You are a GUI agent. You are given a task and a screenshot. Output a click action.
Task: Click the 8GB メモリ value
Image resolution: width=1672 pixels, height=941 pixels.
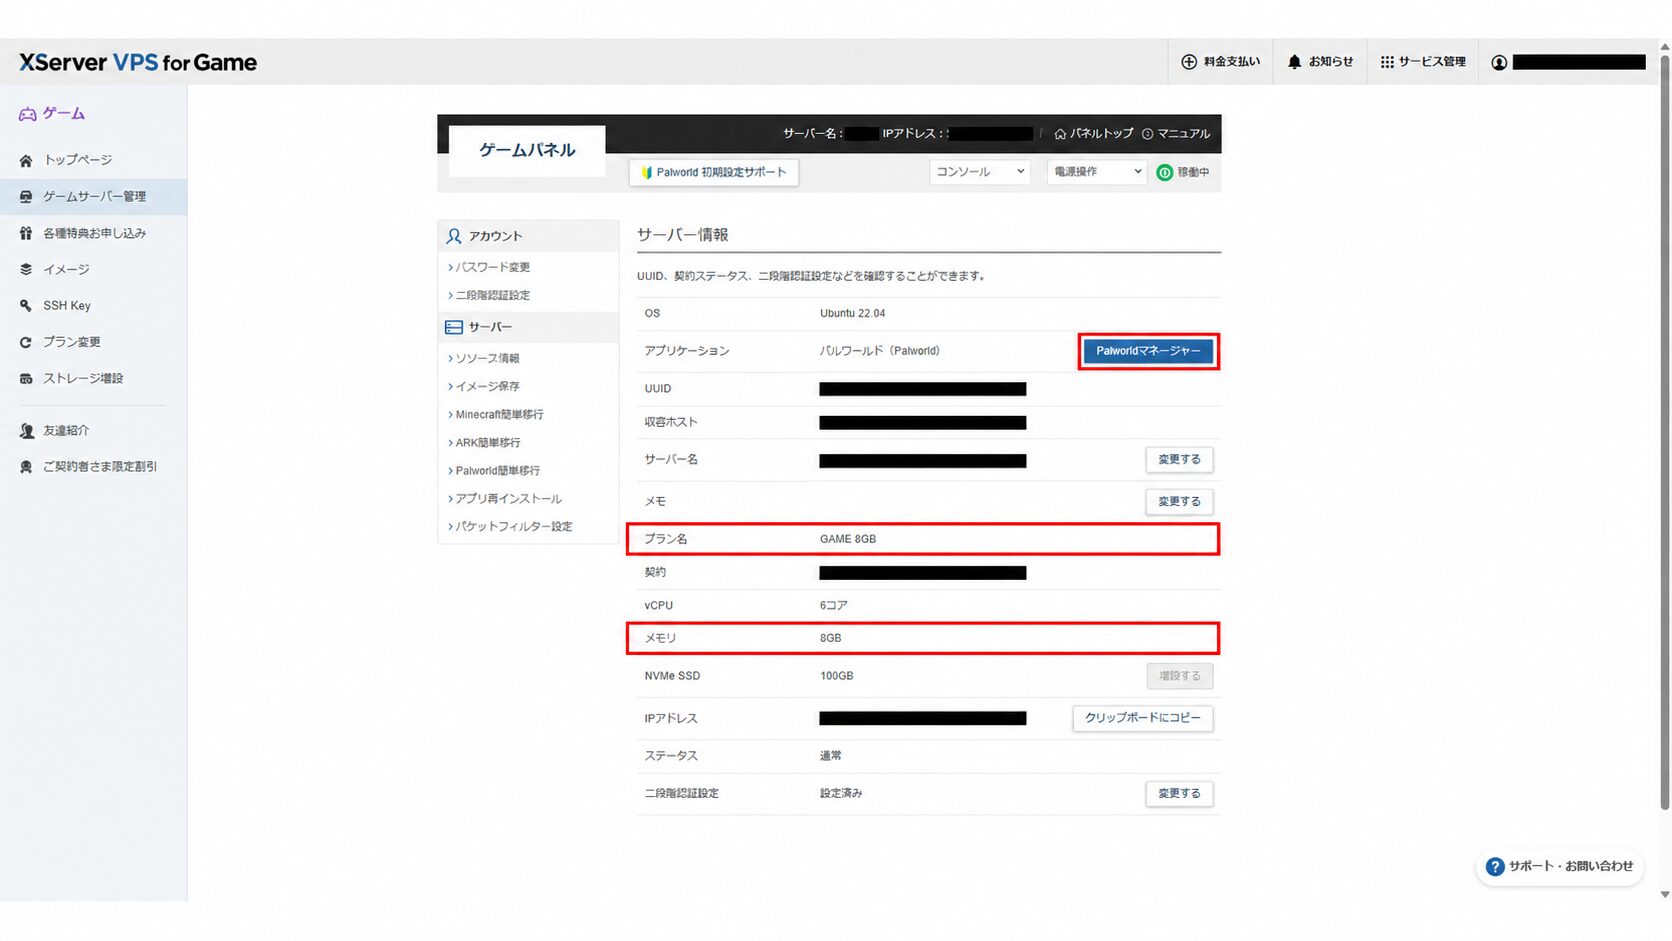click(x=830, y=638)
